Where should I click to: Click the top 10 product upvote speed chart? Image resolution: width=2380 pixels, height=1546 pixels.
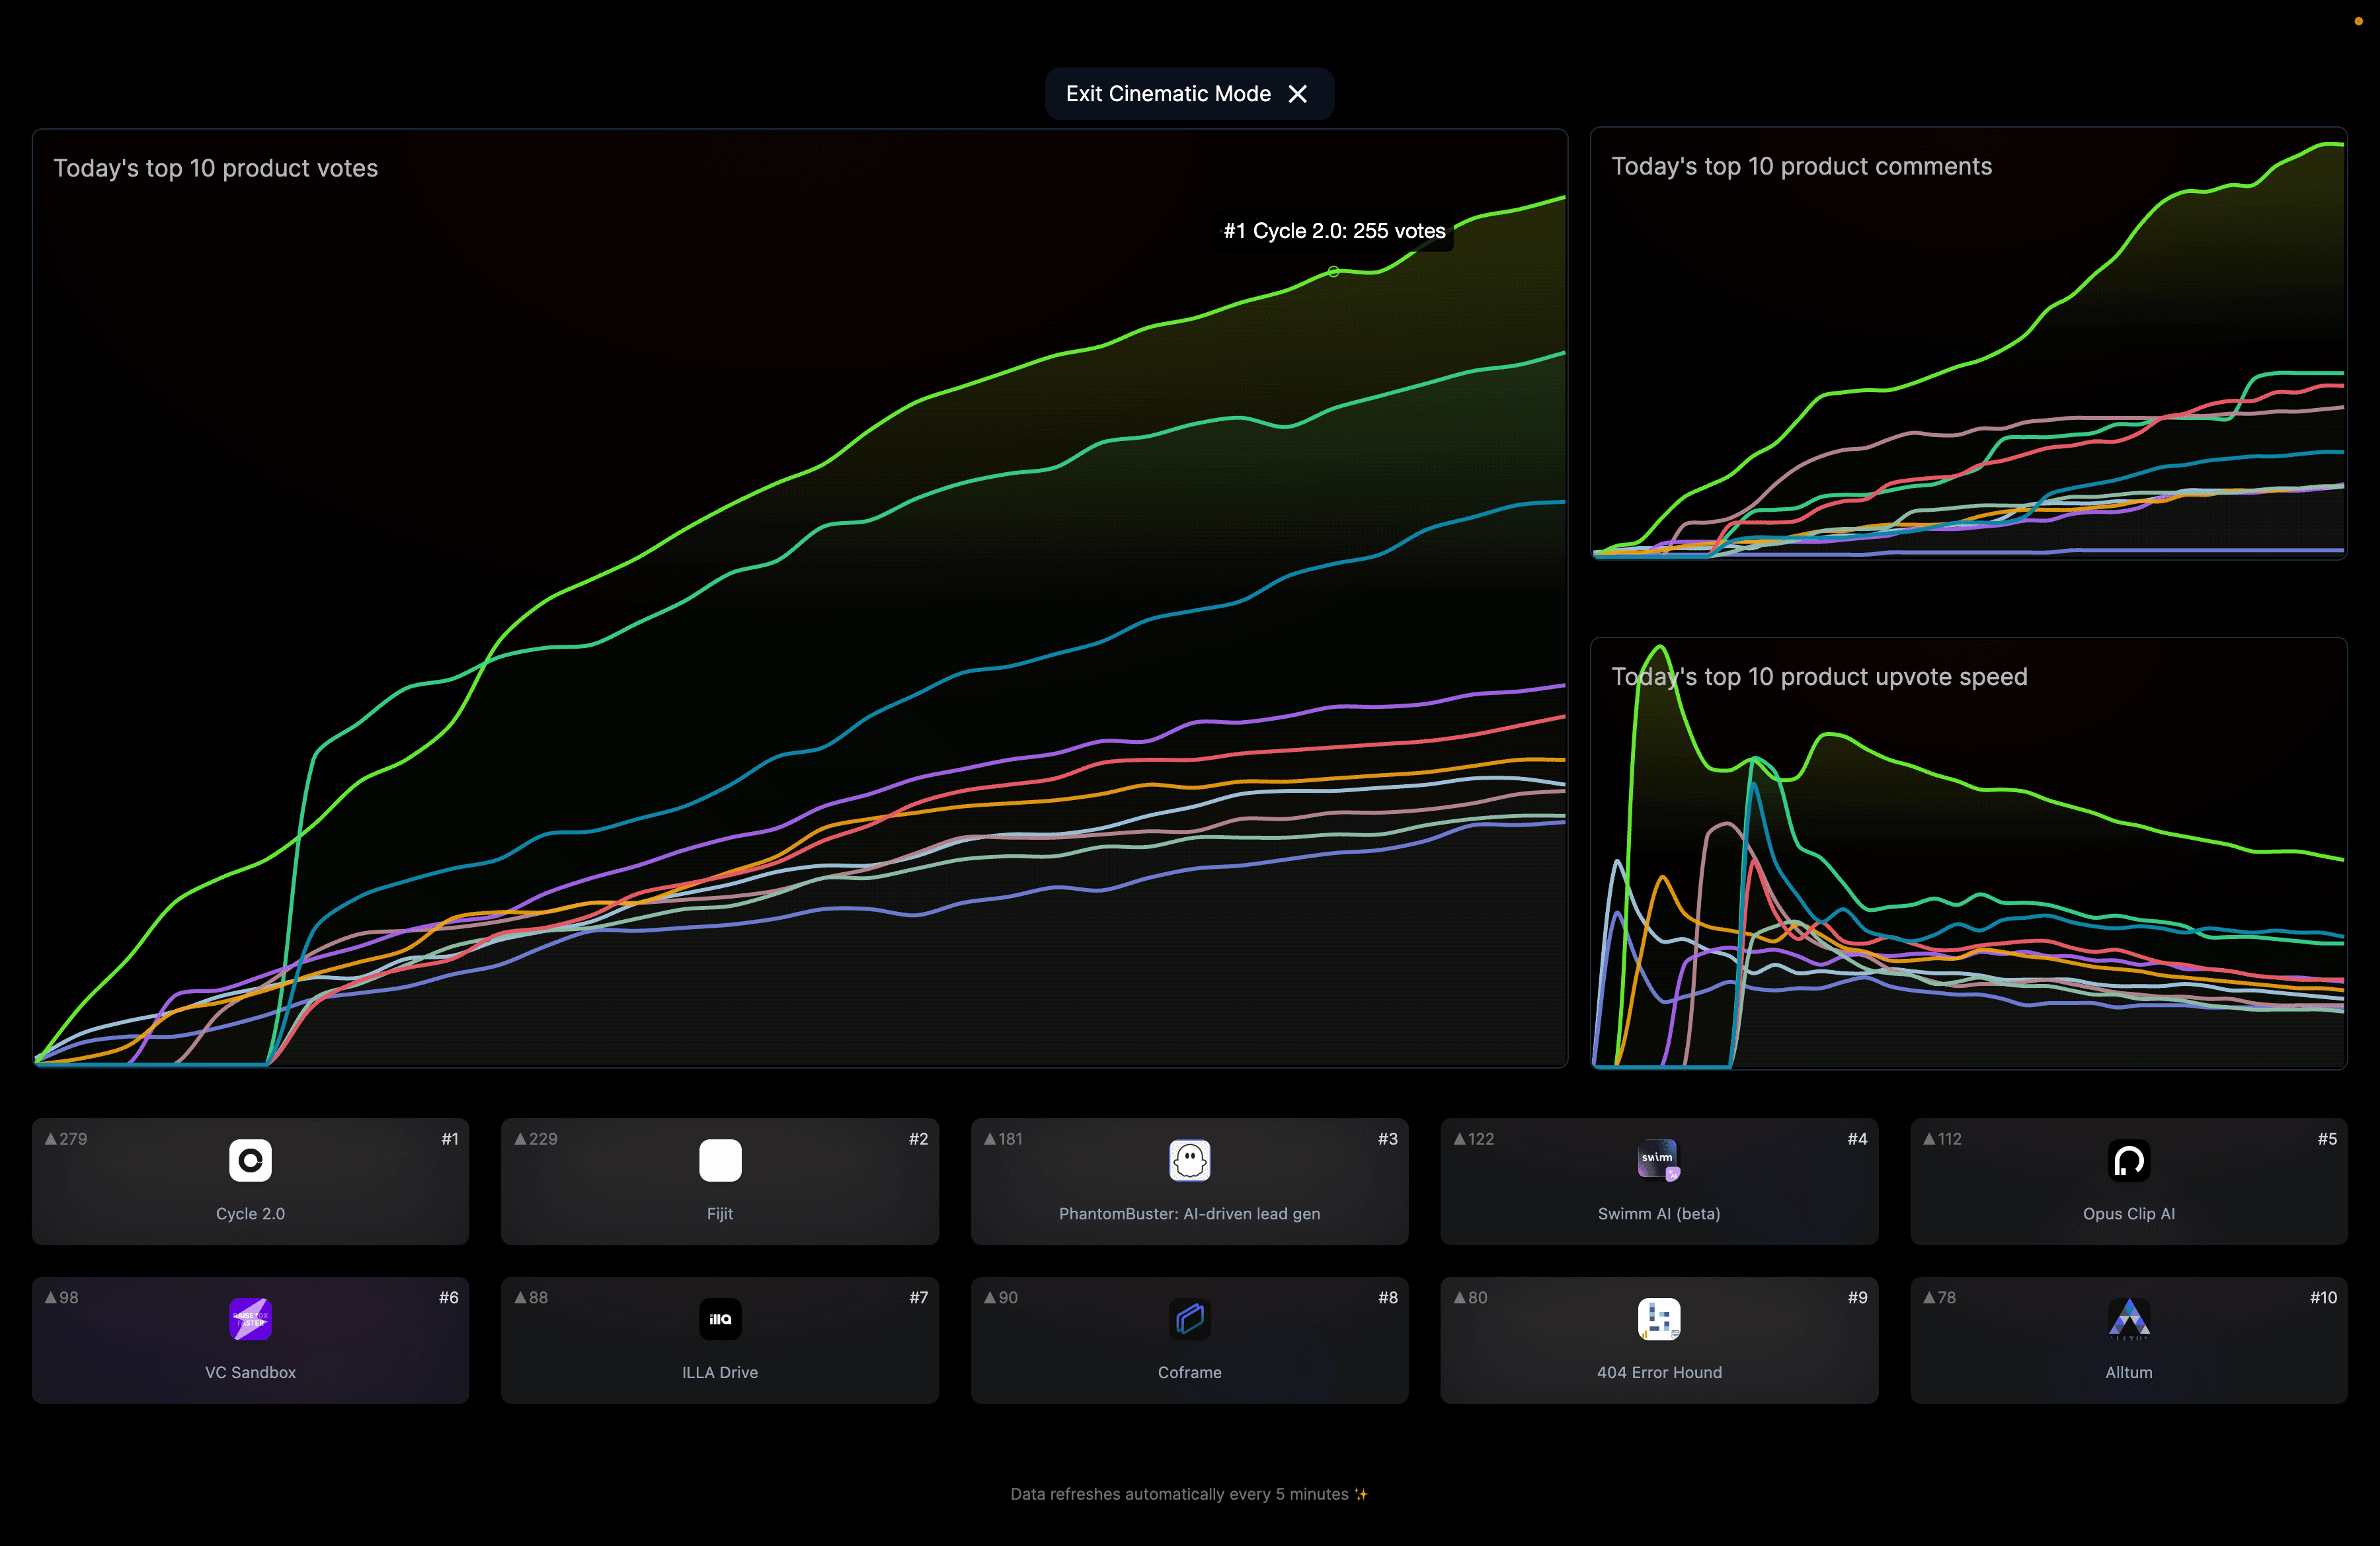point(1968,853)
